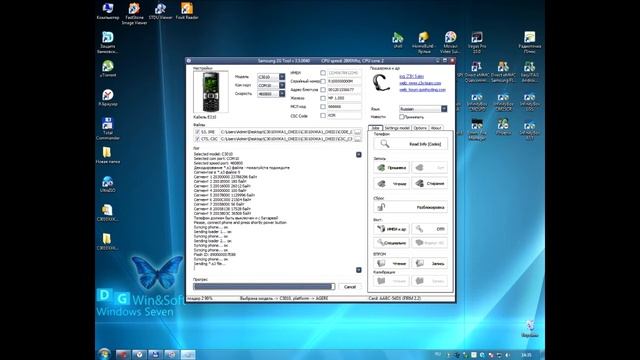Tick the Адрес блютуза checkbox

pos(323,90)
